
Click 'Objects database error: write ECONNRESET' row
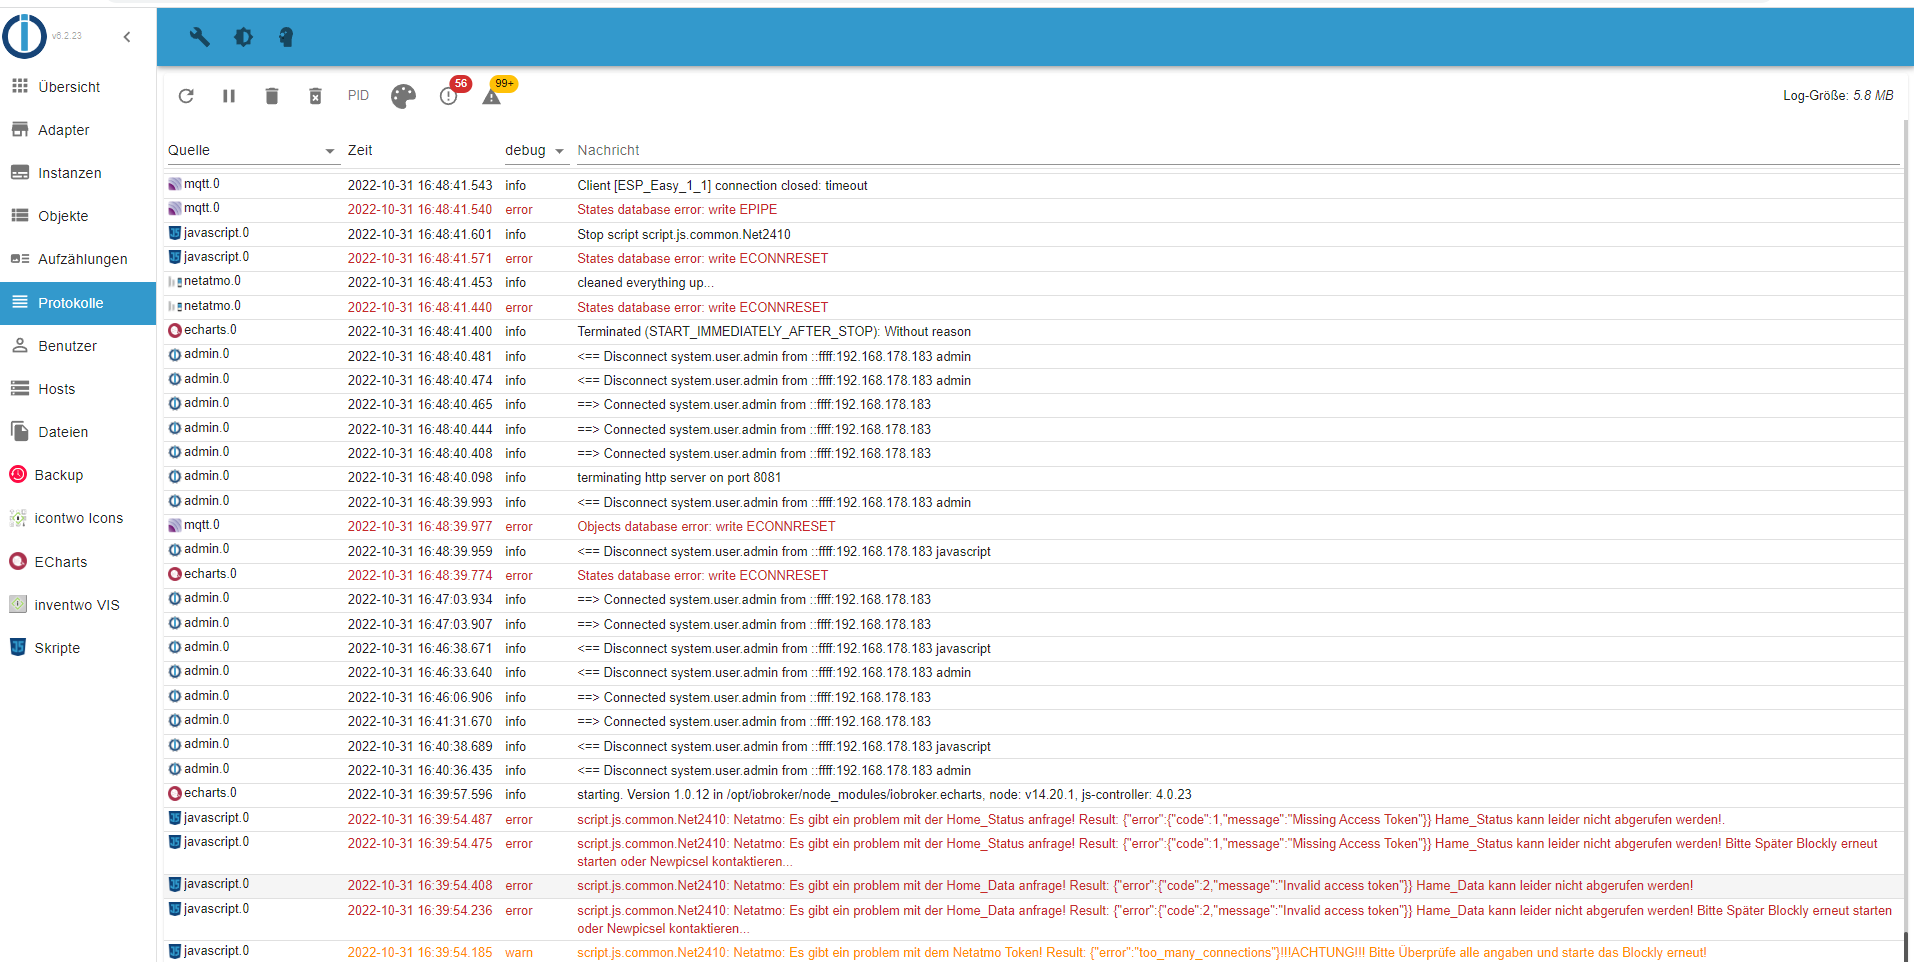pos(1034,527)
